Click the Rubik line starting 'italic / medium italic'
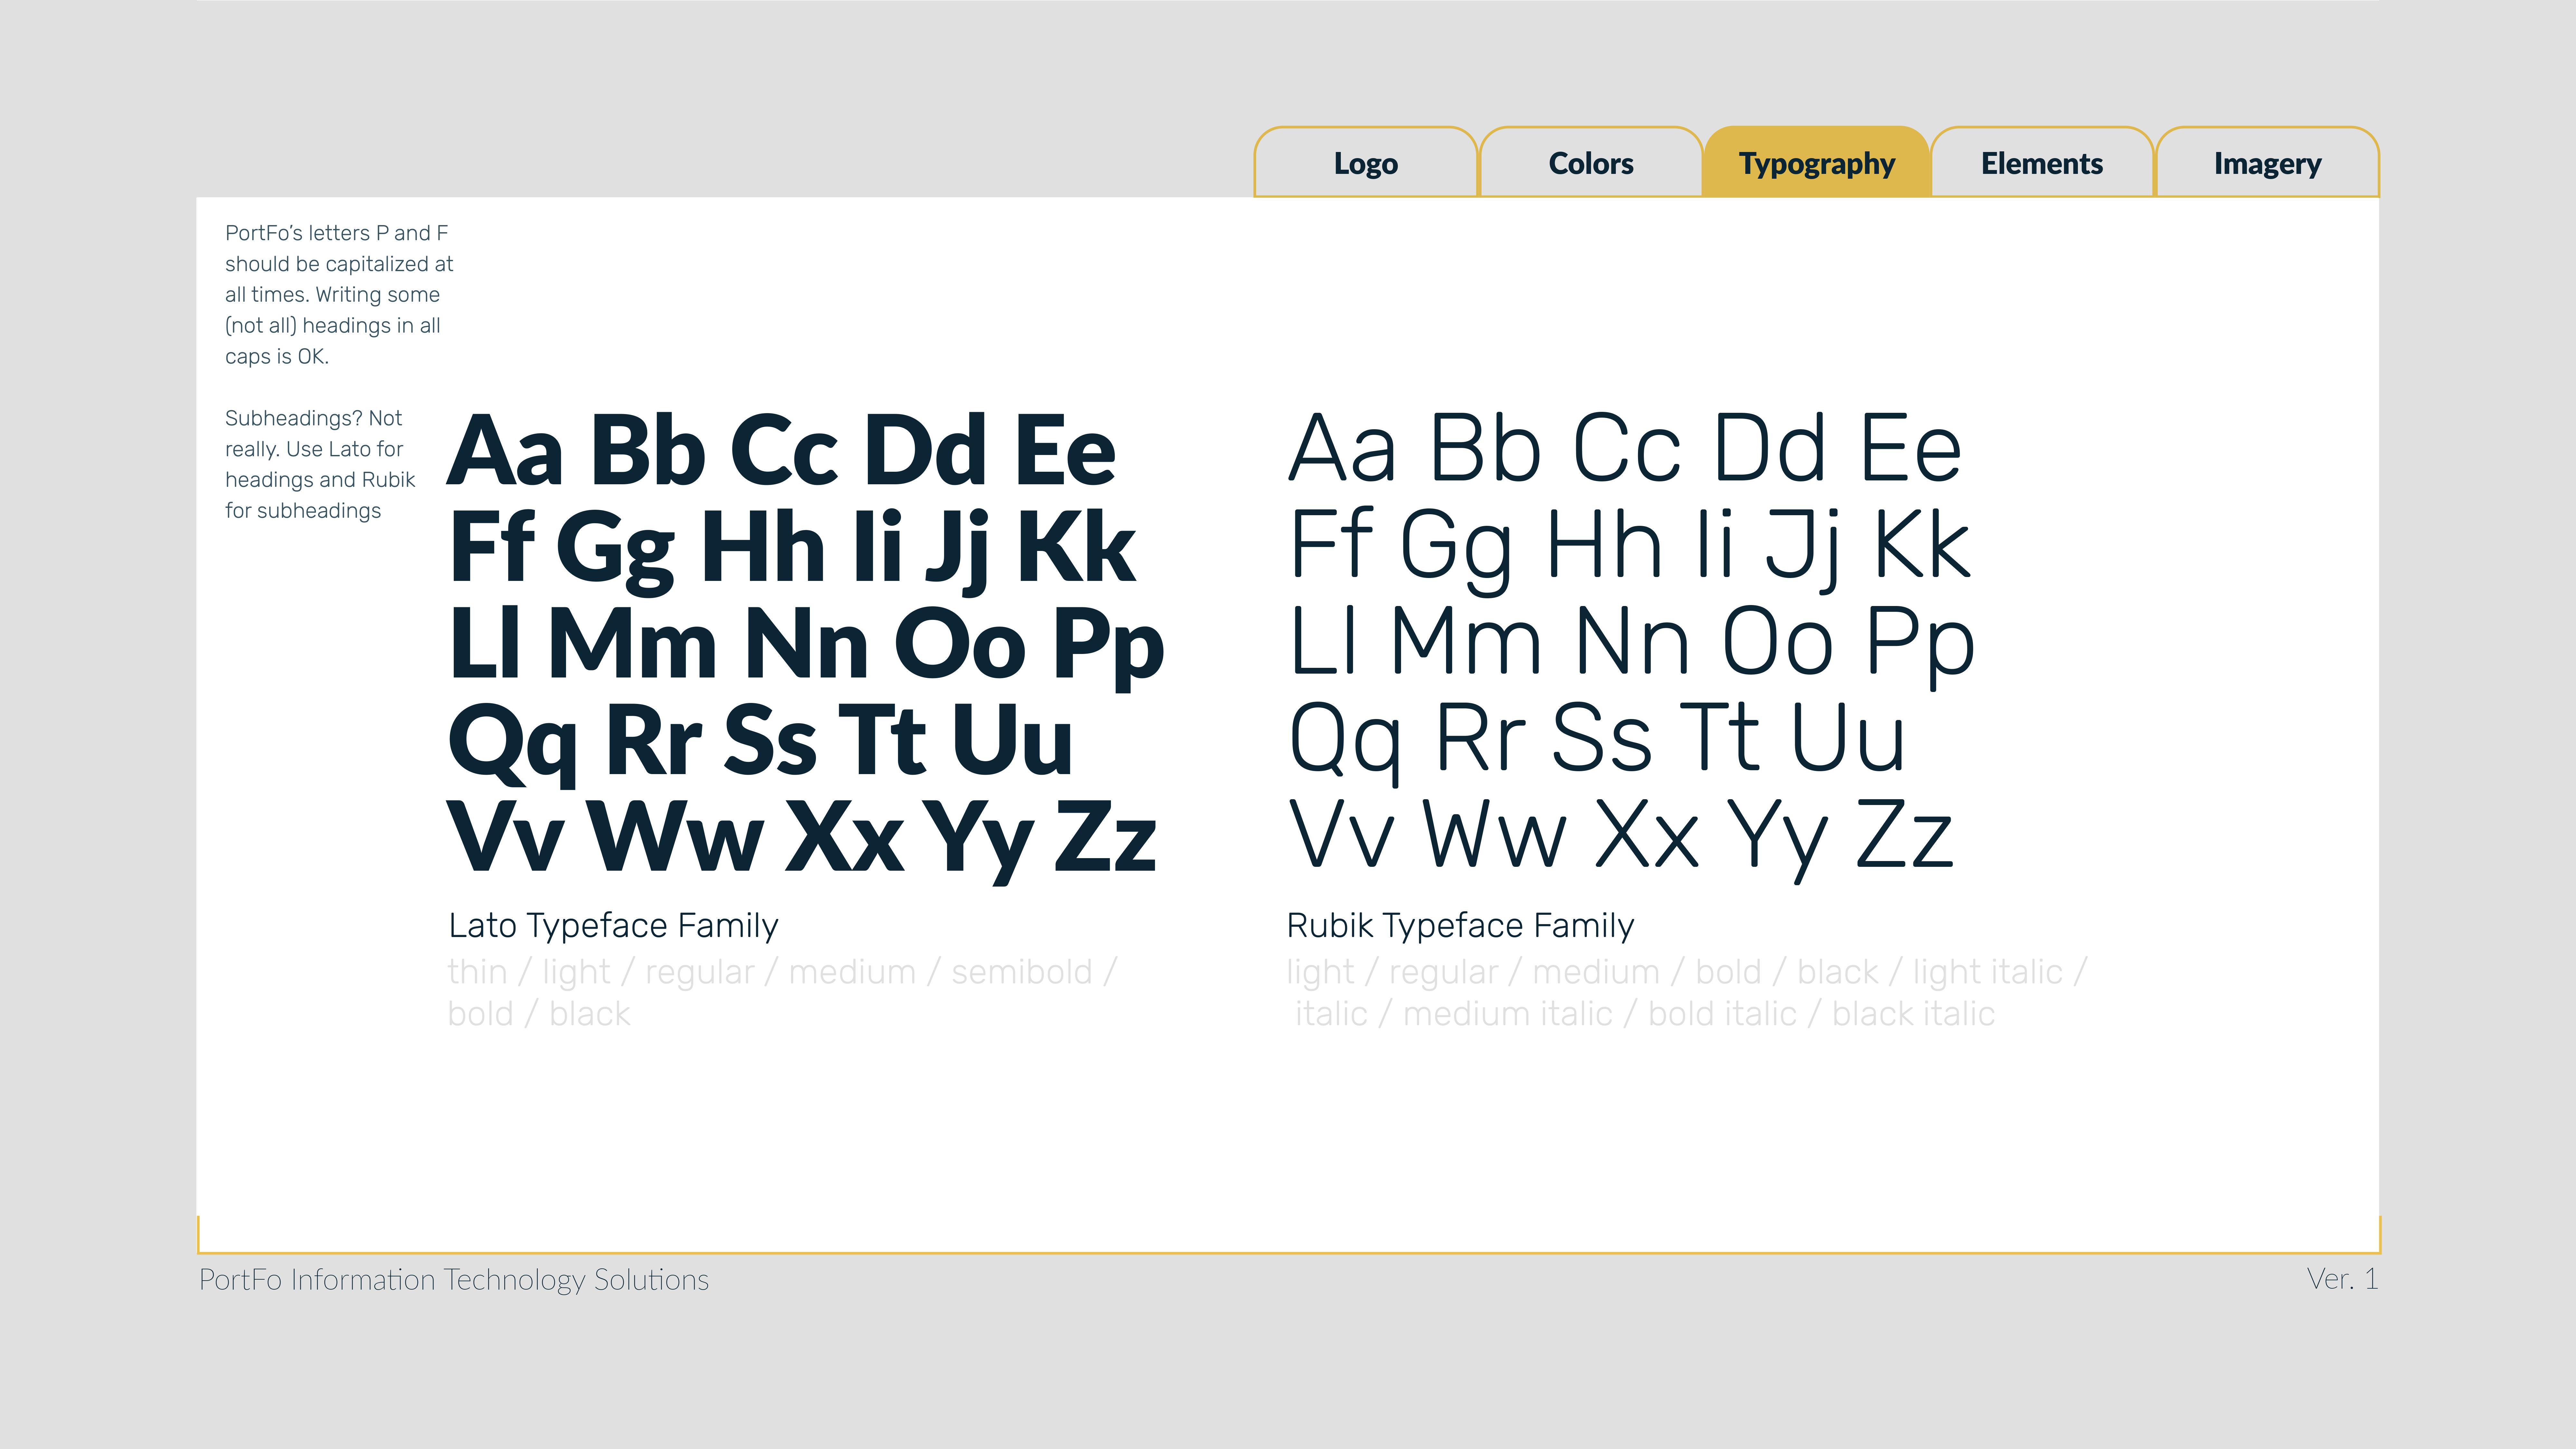2576x1449 pixels. coord(1645,1014)
